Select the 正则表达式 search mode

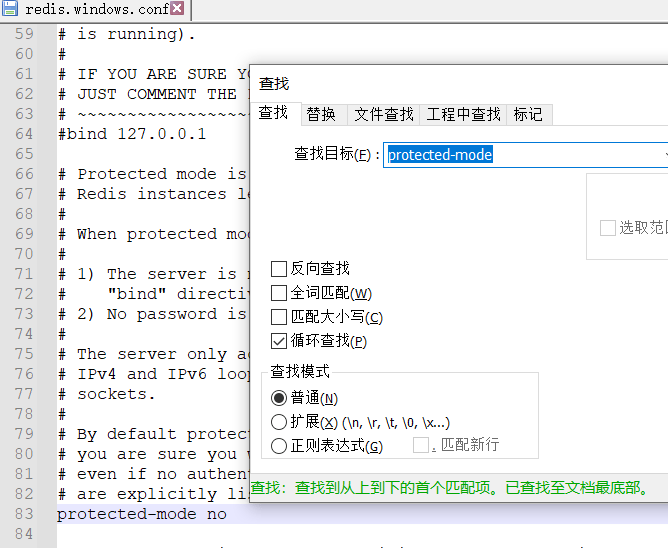[279, 446]
